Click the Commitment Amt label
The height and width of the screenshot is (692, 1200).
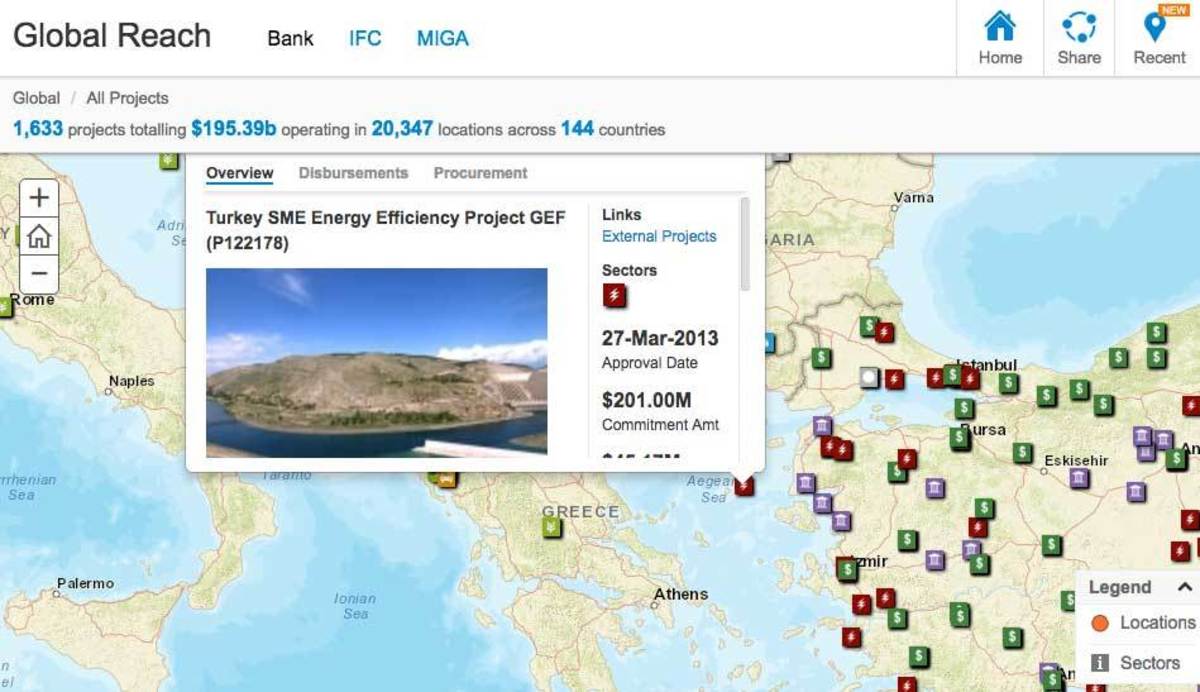[x=661, y=425]
